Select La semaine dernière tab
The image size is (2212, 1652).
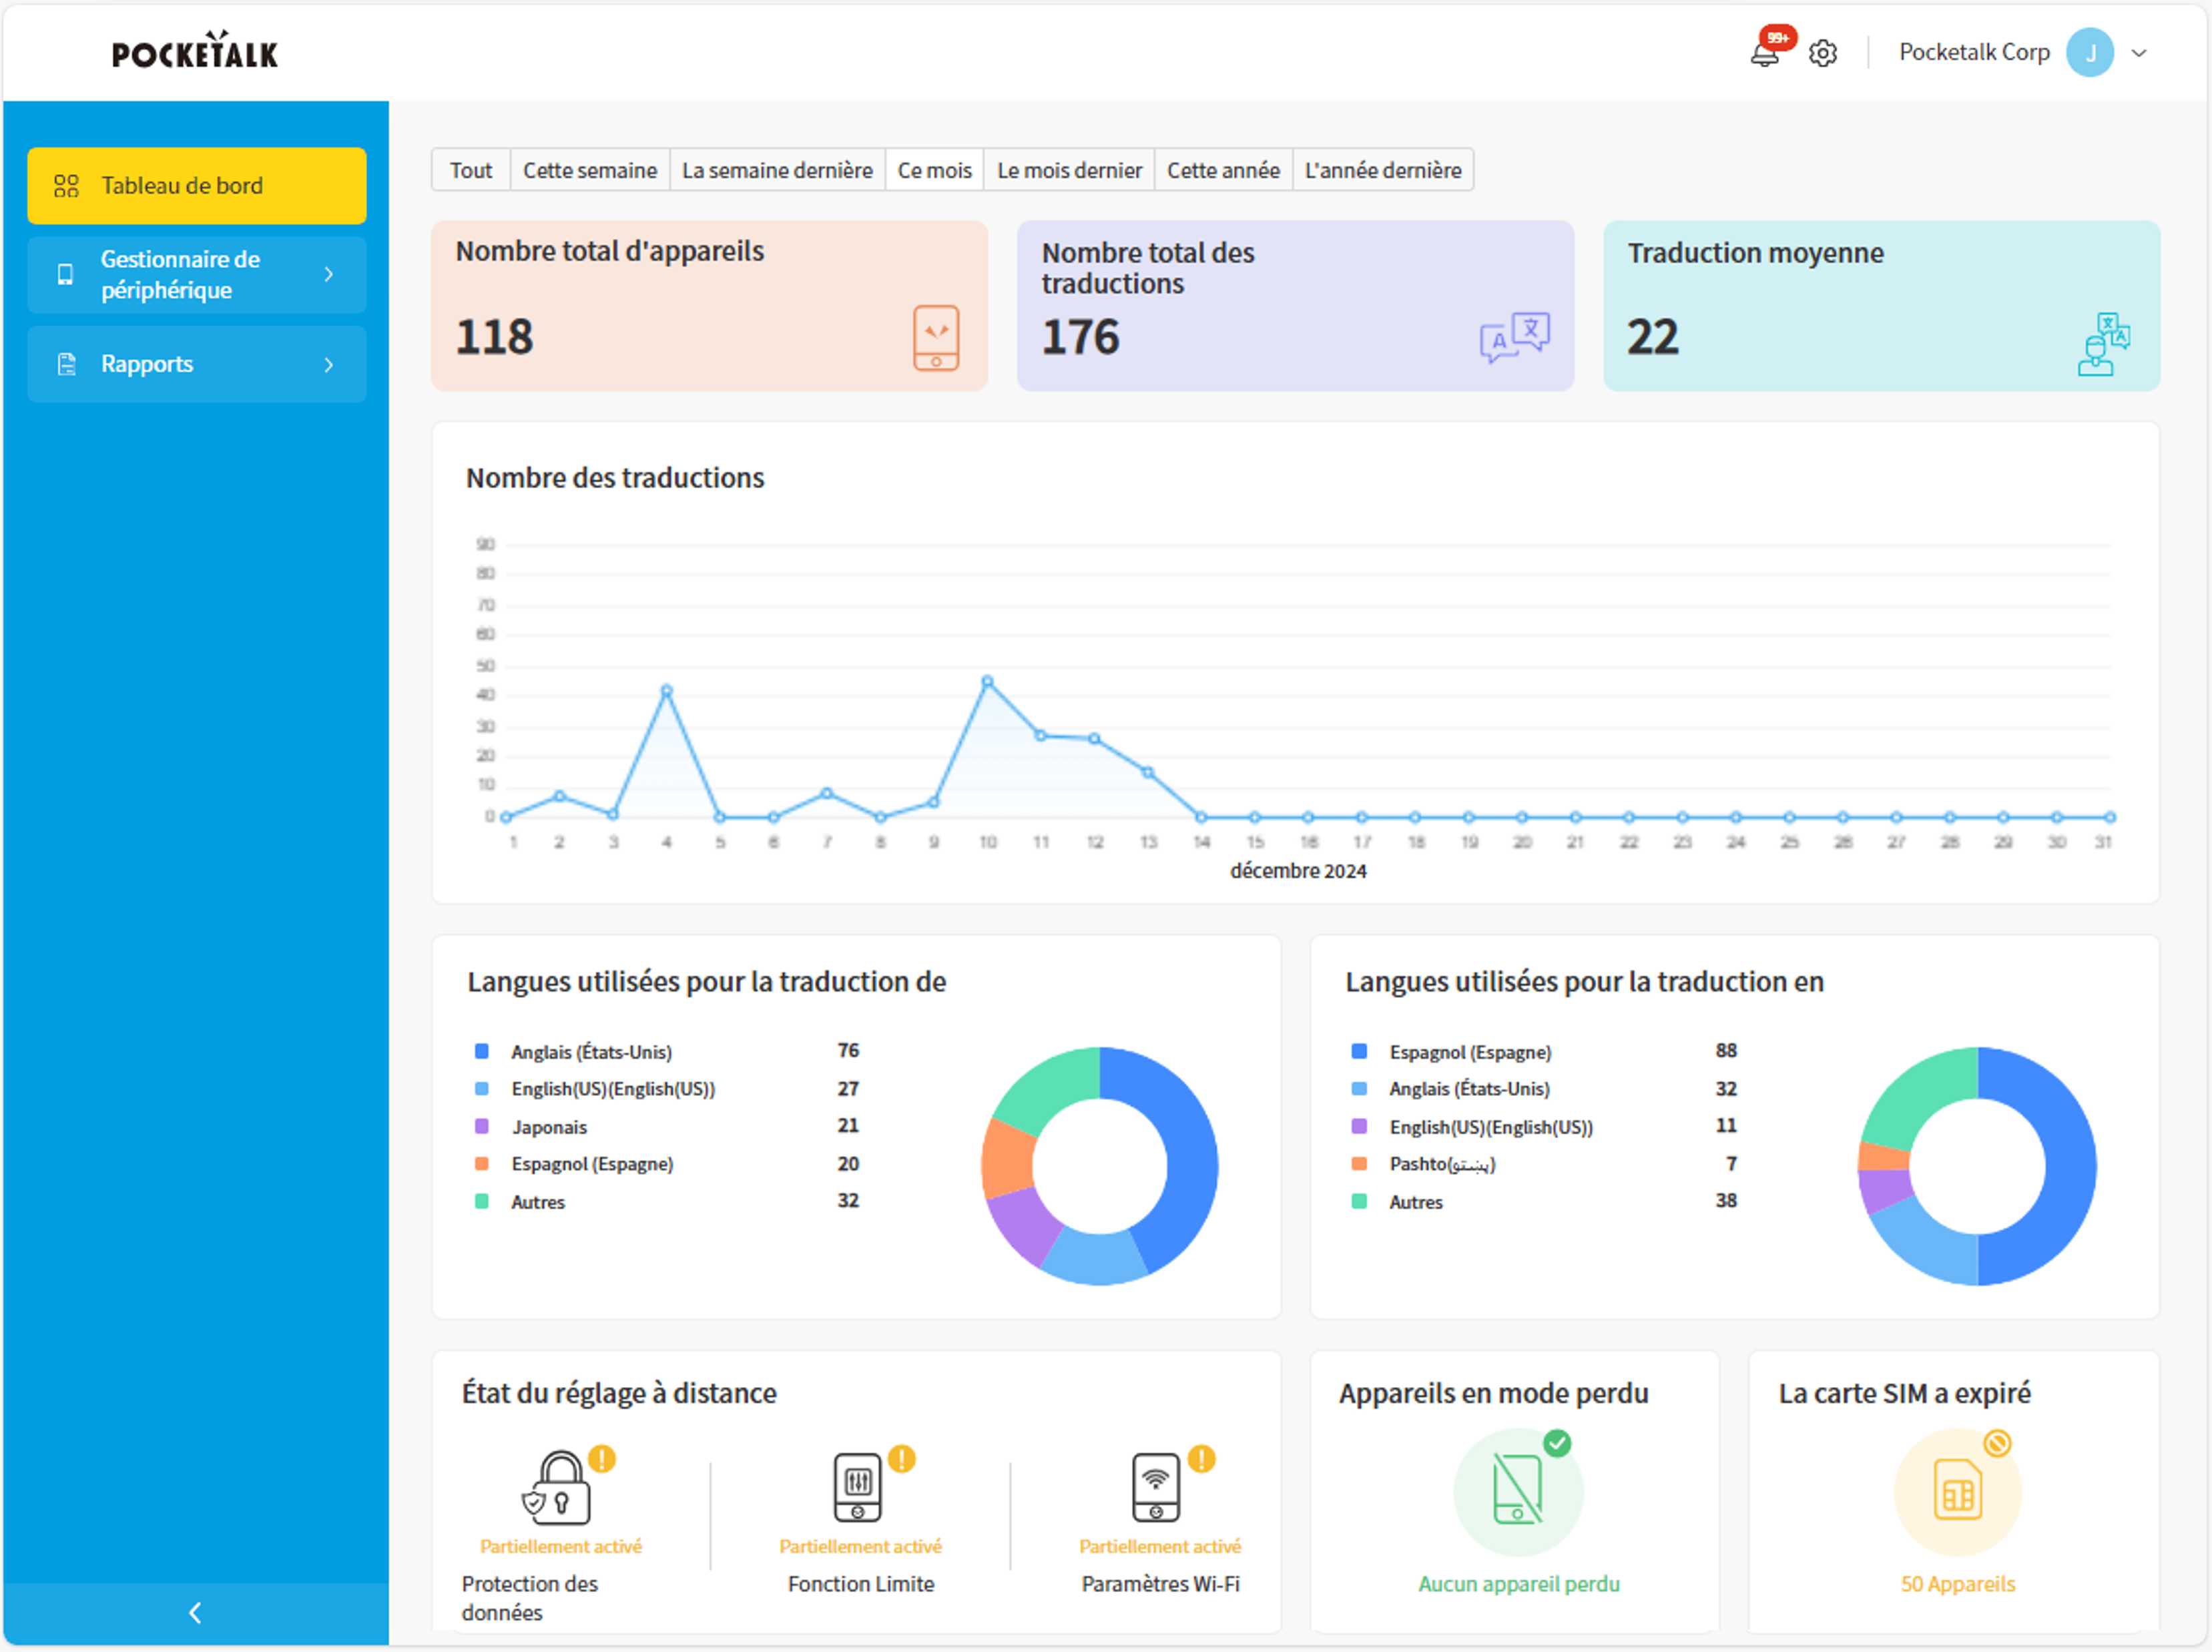click(x=777, y=170)
